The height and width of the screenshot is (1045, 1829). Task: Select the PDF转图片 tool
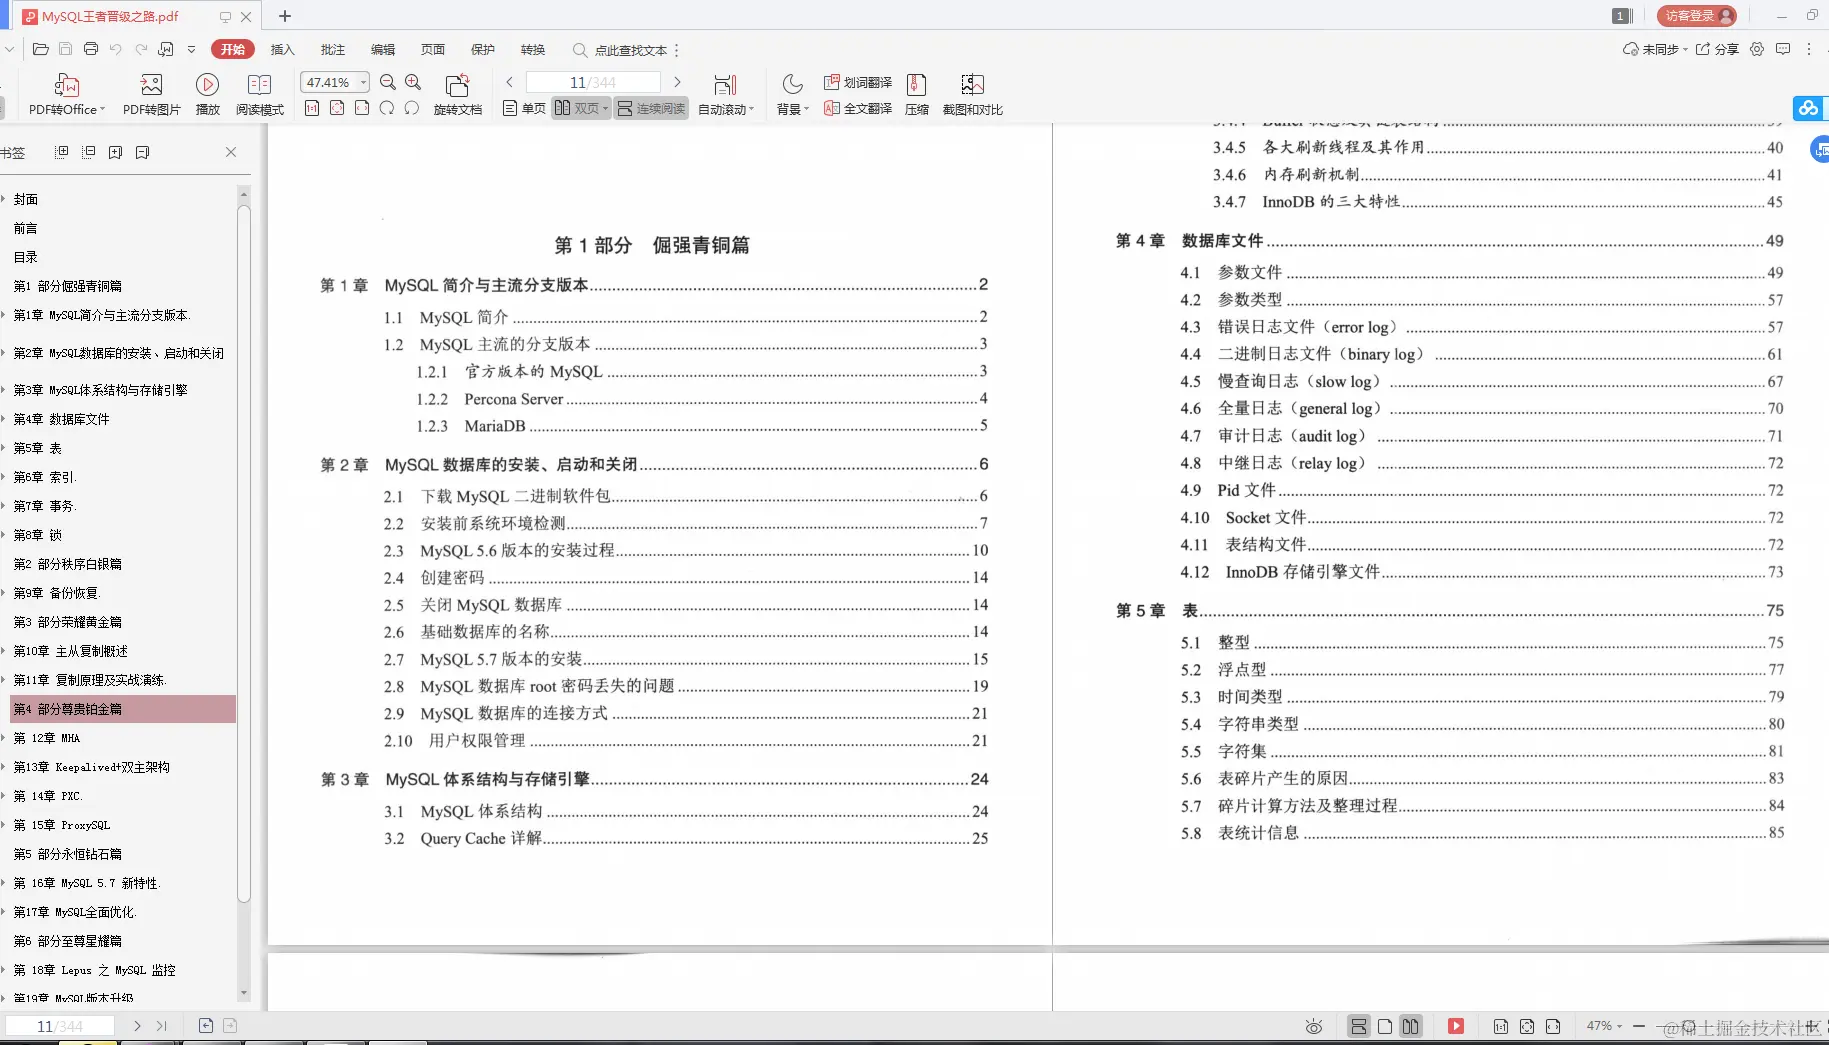tap(151, 94)
